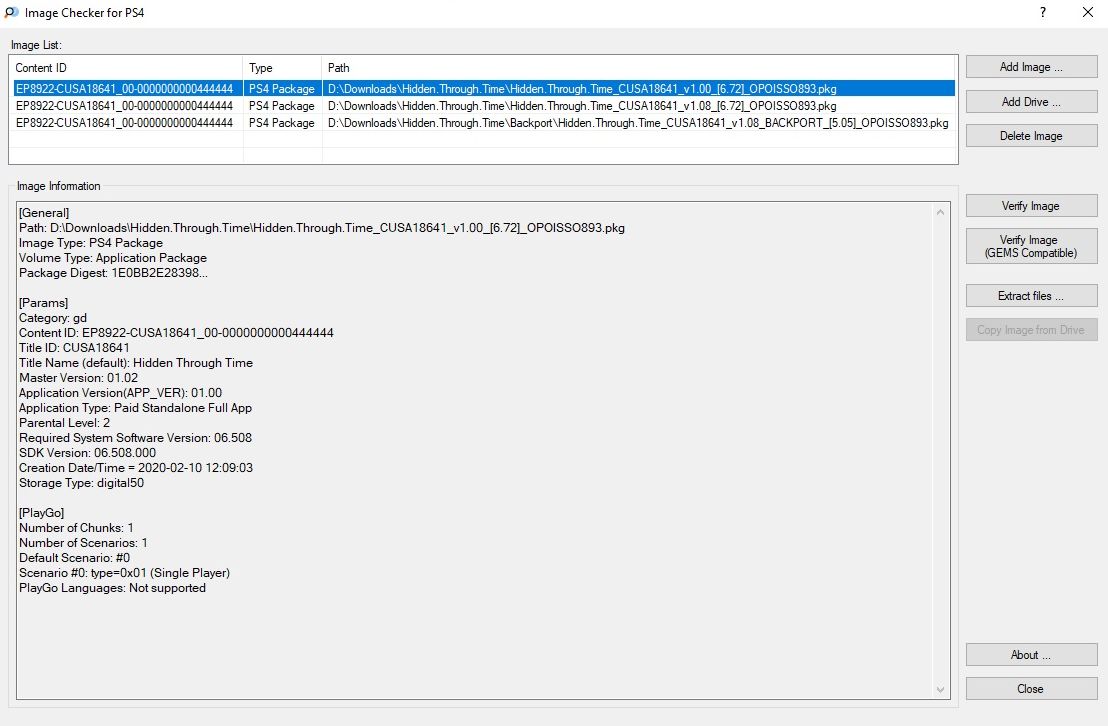Image resolution: width=1108 pixels, height=726 pixels.
Task: Click Verify Image button
Action: click(x=1031, y=206)
